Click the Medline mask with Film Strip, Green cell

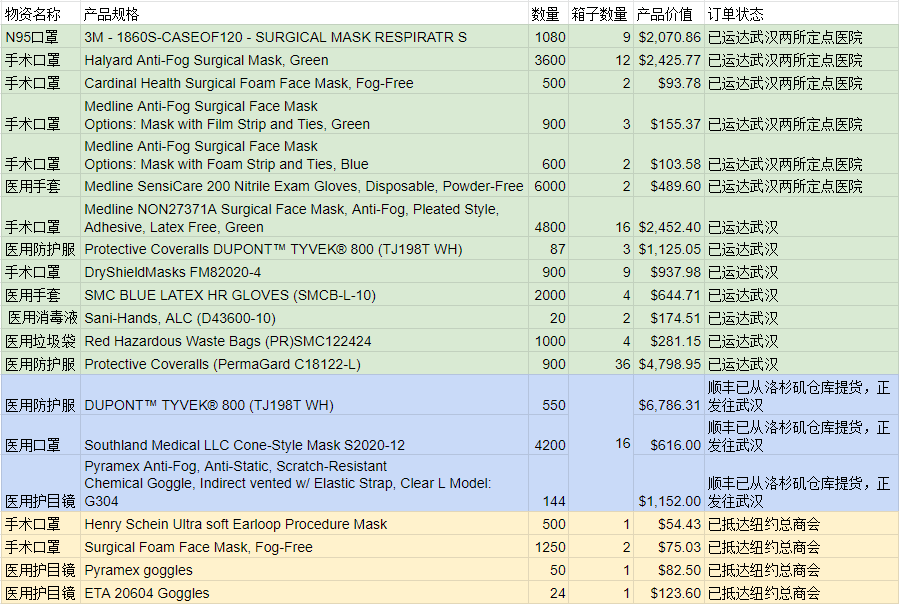point(304,114)
